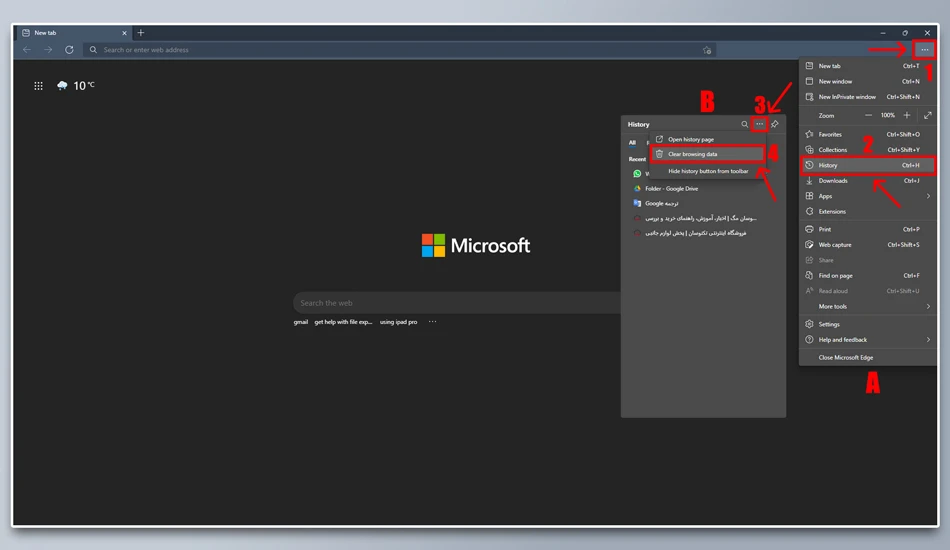Select Hide history button from toolbar
This screenshot has width=950, height=550.
[x=708, y=171]
